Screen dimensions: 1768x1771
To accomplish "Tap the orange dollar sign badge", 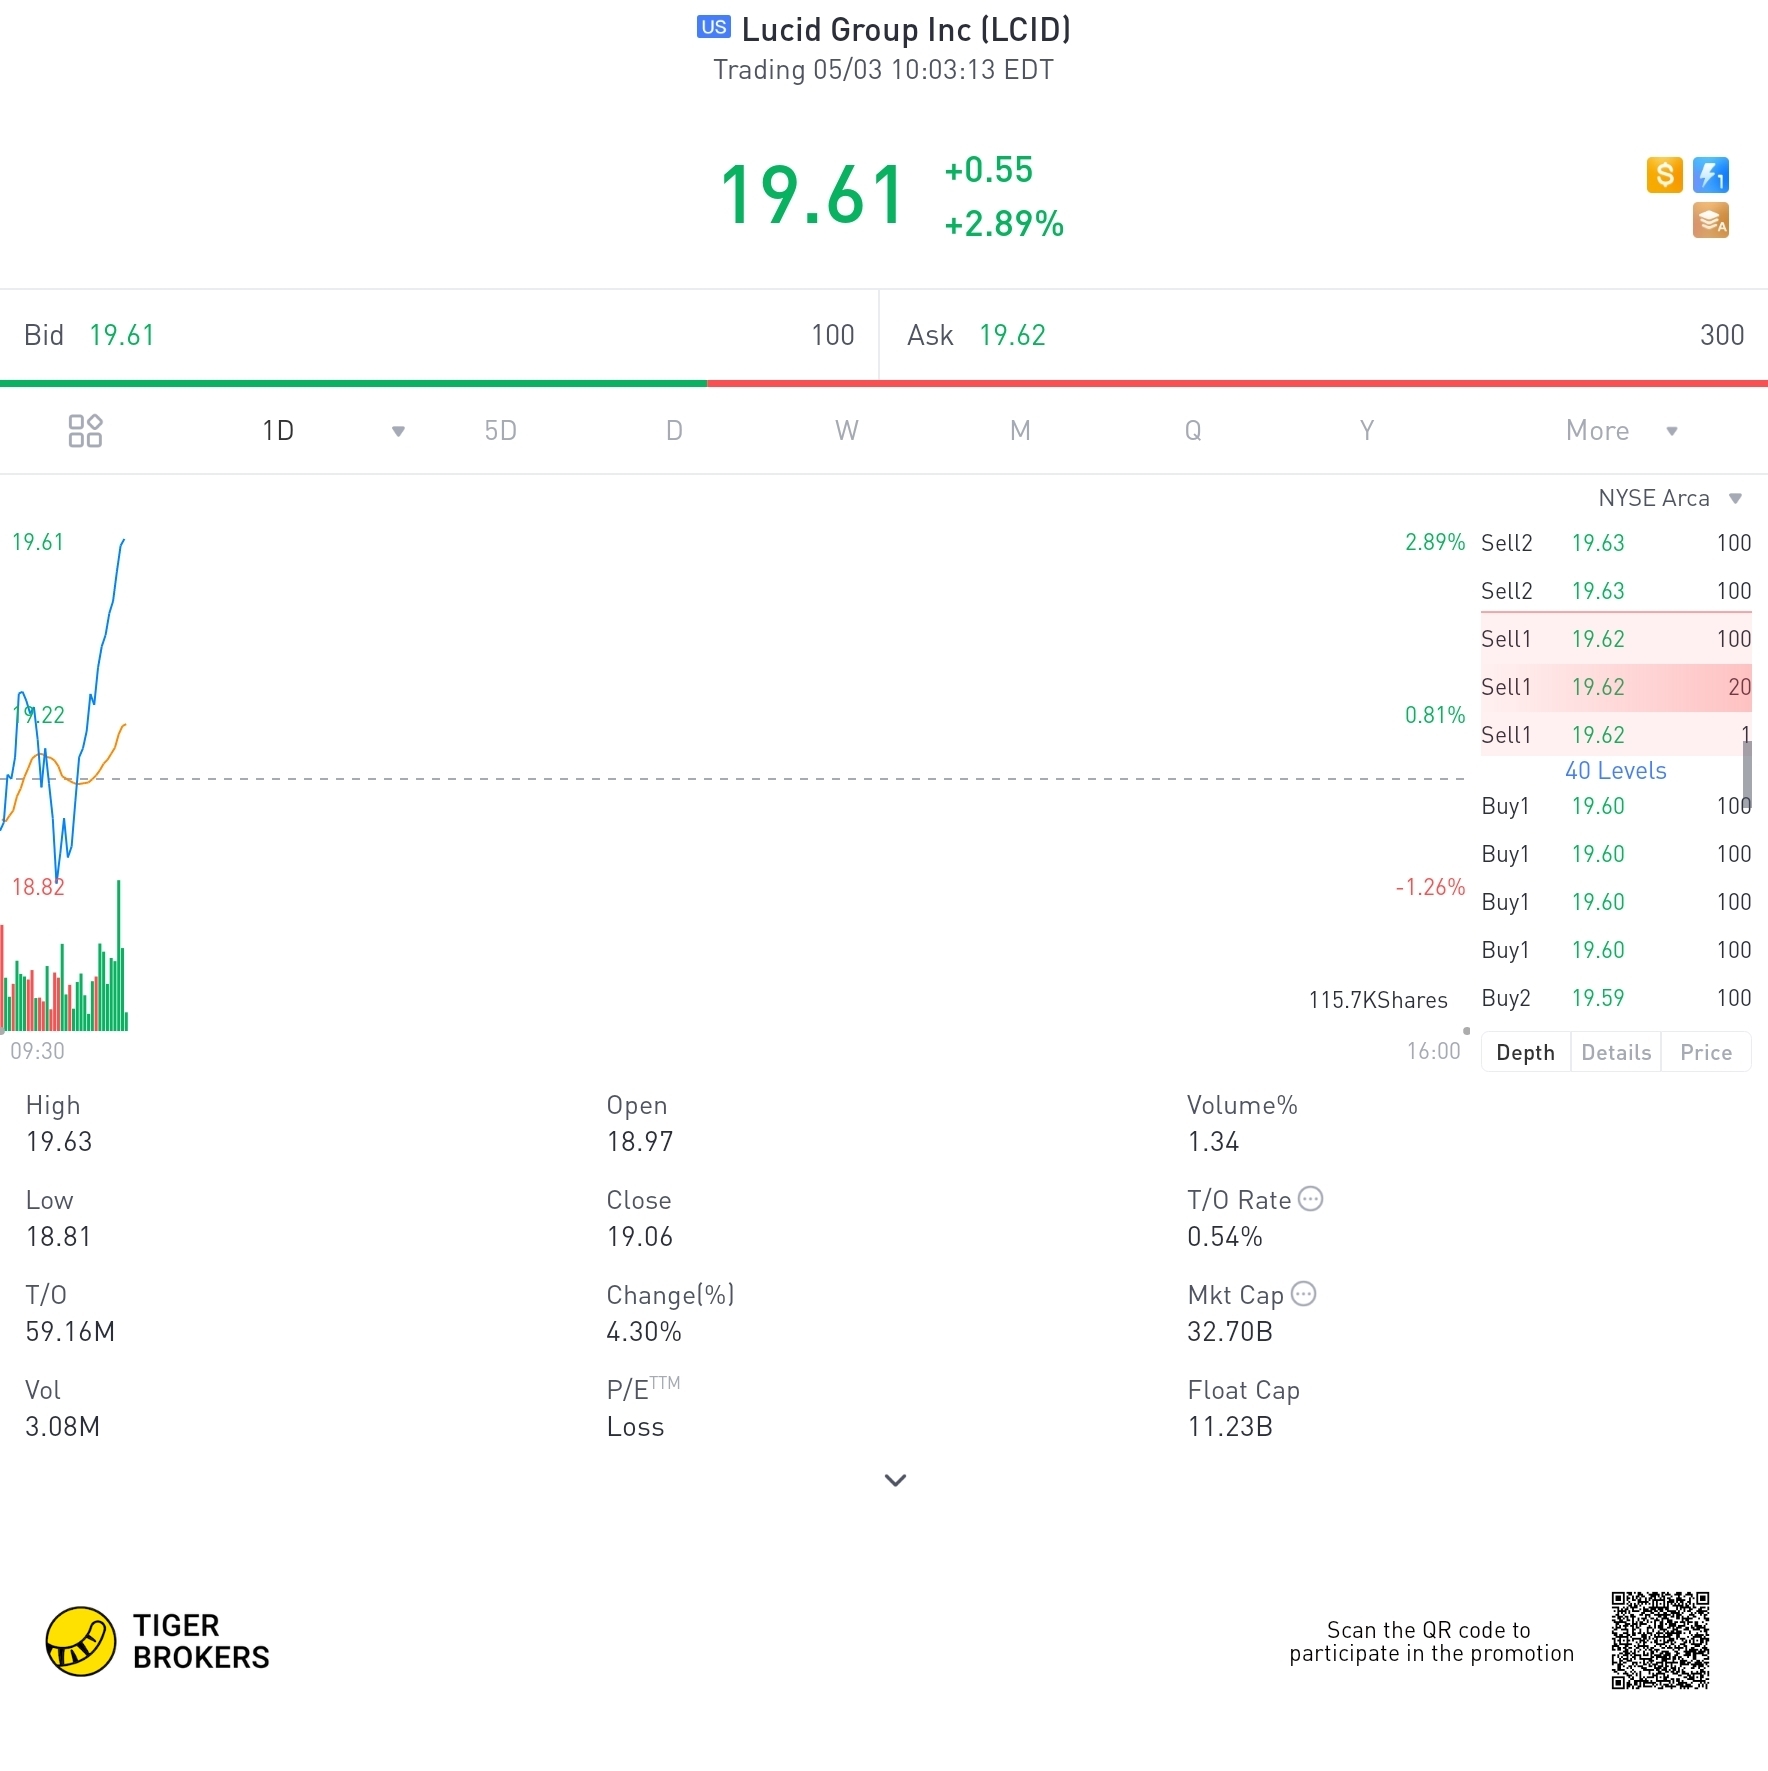I will tap(1664, 175).
